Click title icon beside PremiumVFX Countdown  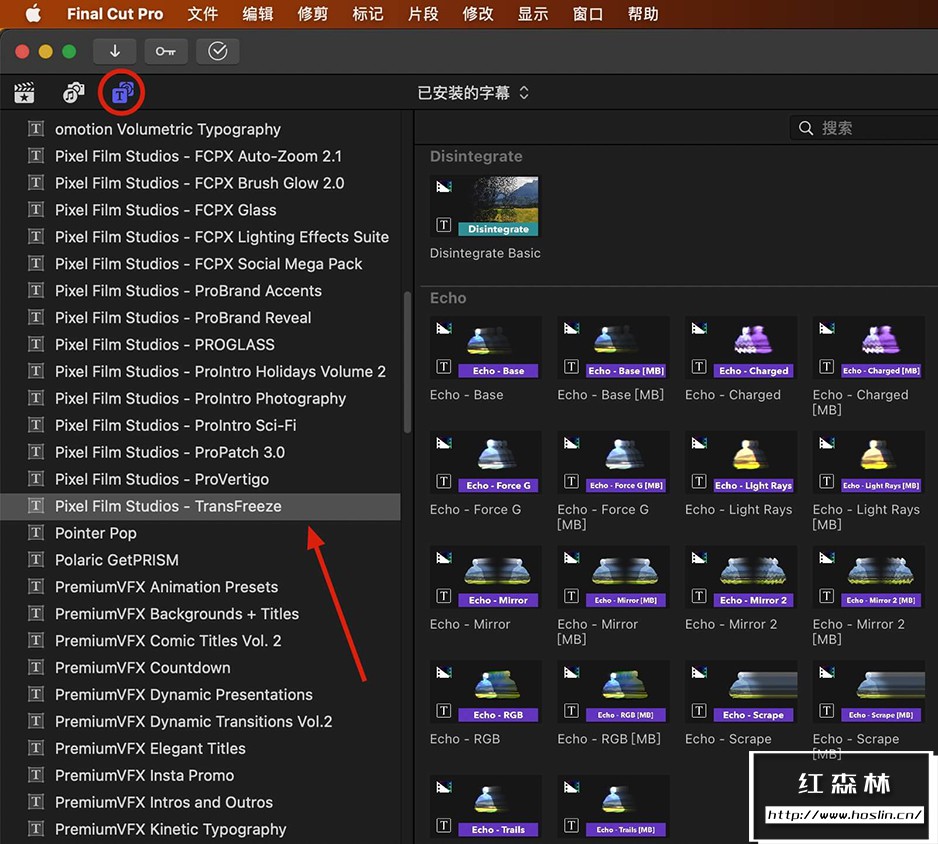pos(36,667)
